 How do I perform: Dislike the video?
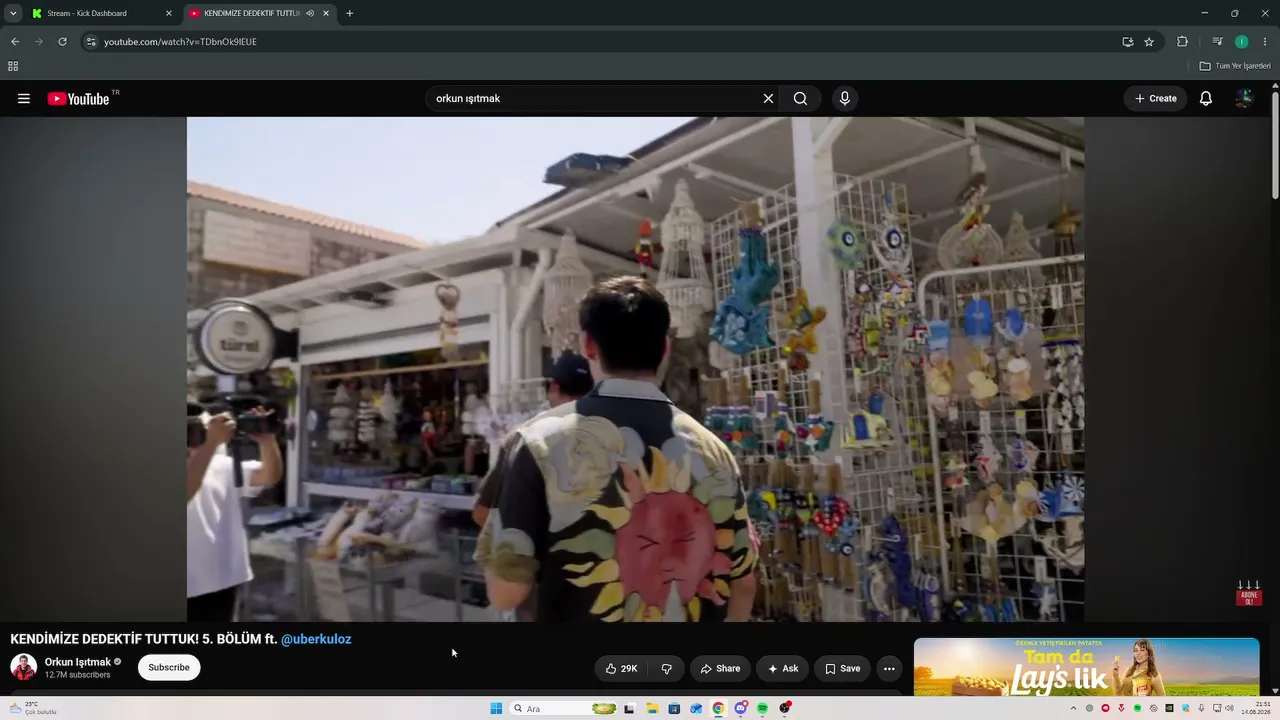(666, 668)
